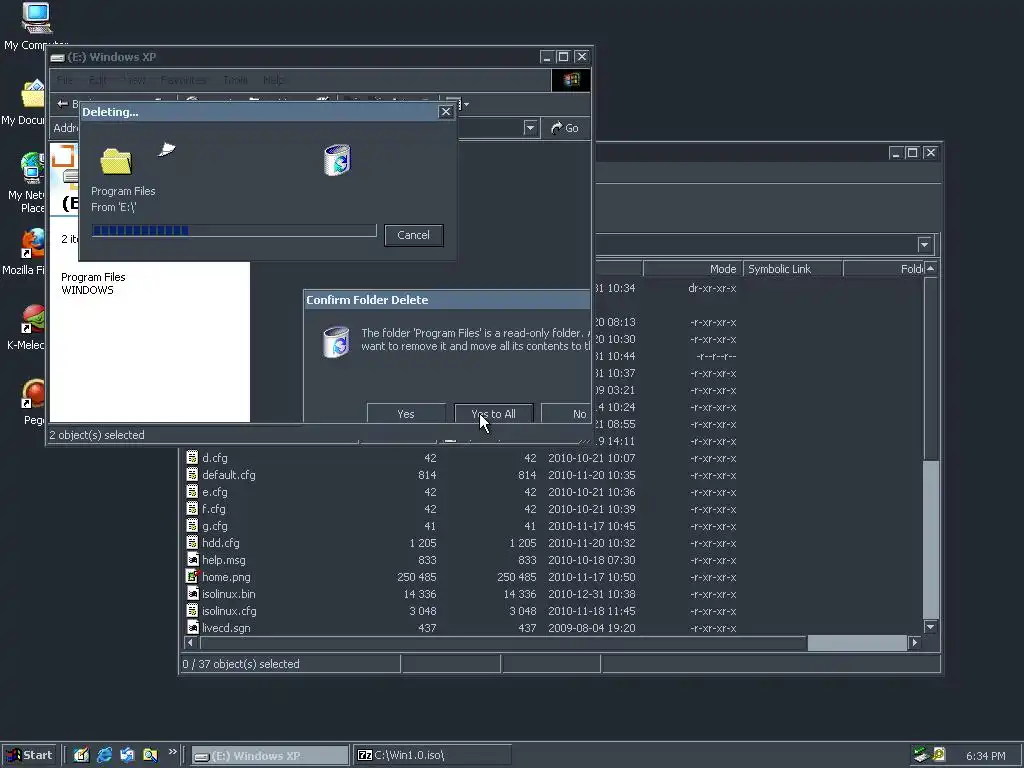This screenshot has width=1024, height=768.
Task: Open the path dropdown in 7-Zip window
Action: pos(924,245)
